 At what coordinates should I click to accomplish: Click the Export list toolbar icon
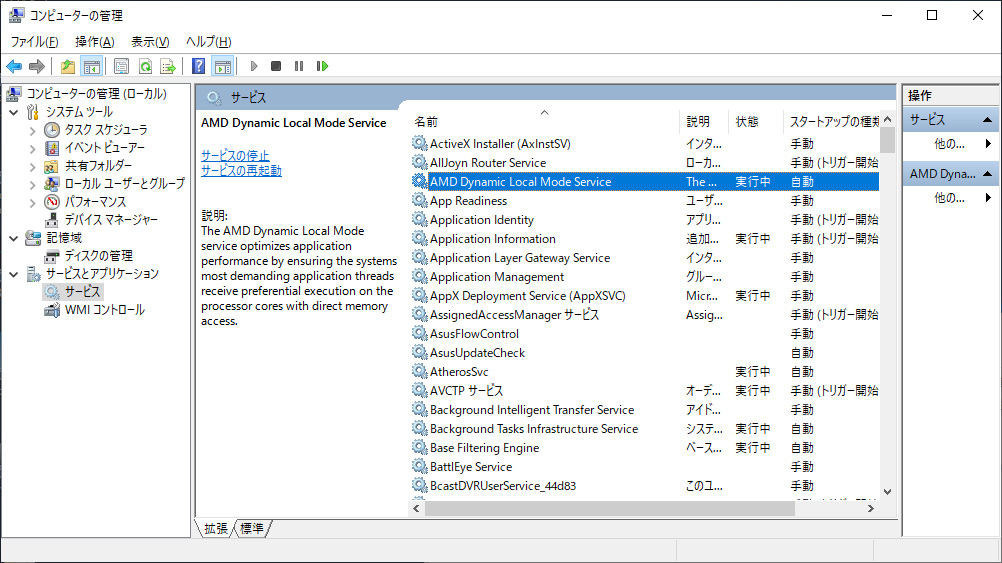(x=168, y=66)
